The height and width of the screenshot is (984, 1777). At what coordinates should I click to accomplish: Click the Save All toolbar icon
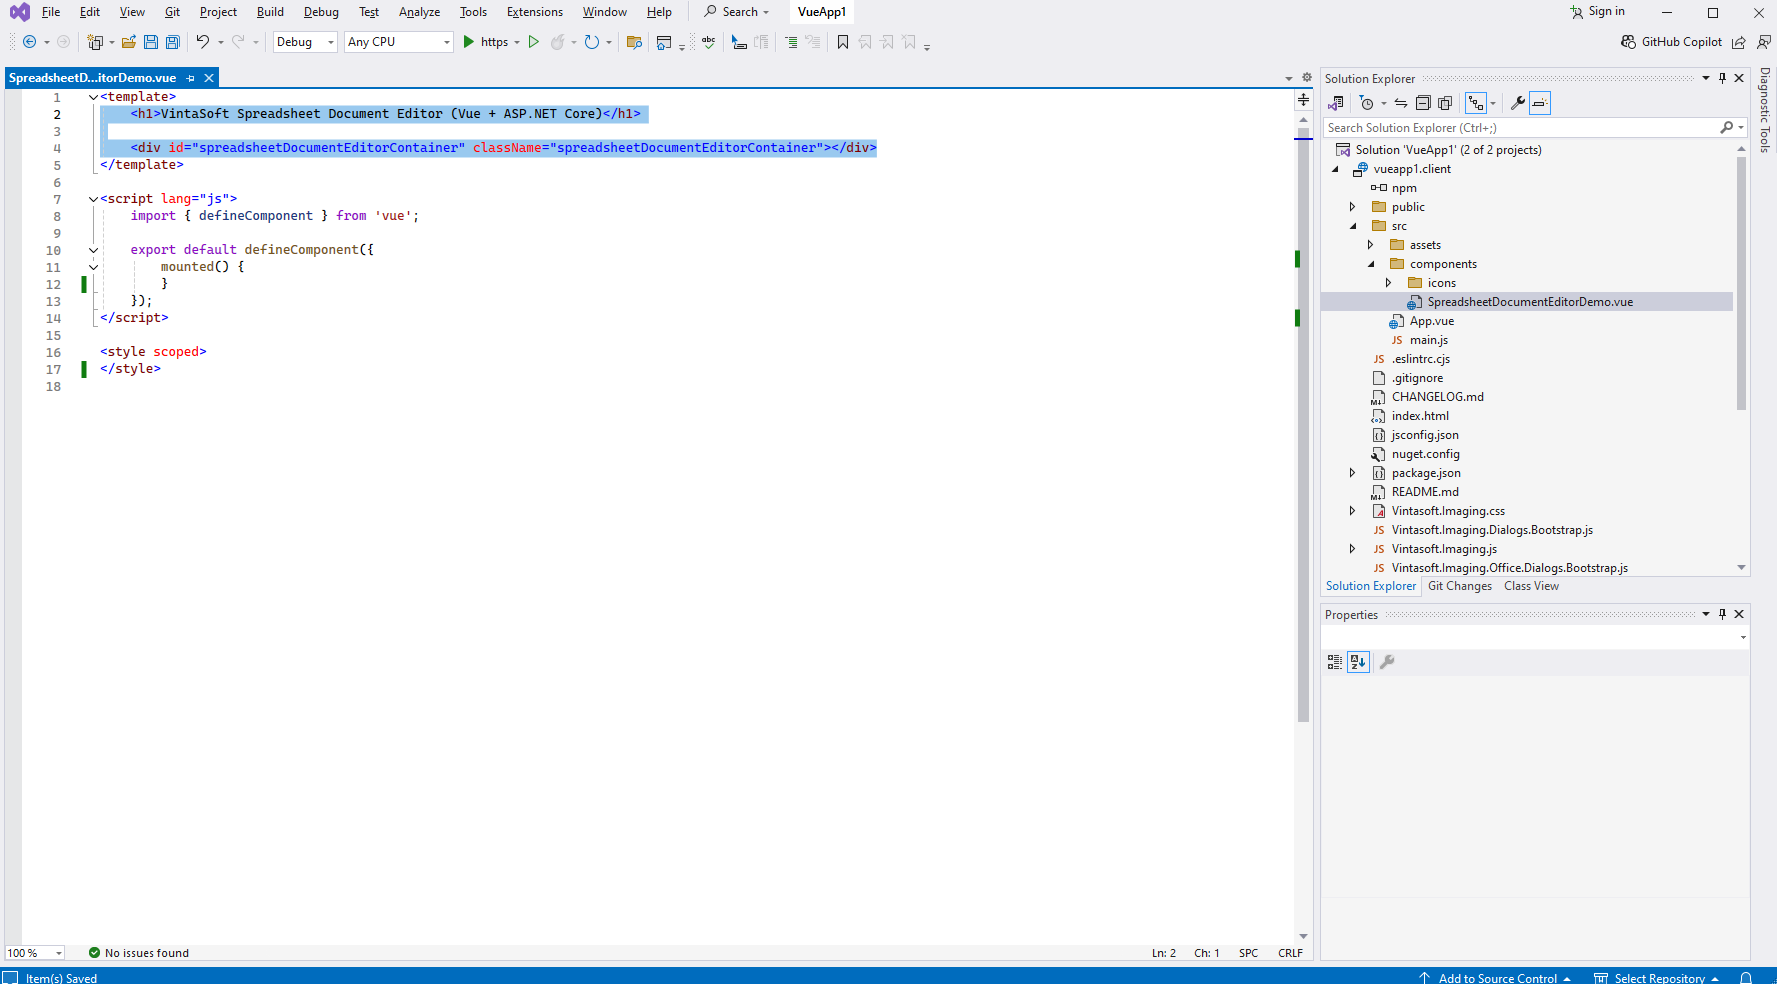tap(172, 42)
